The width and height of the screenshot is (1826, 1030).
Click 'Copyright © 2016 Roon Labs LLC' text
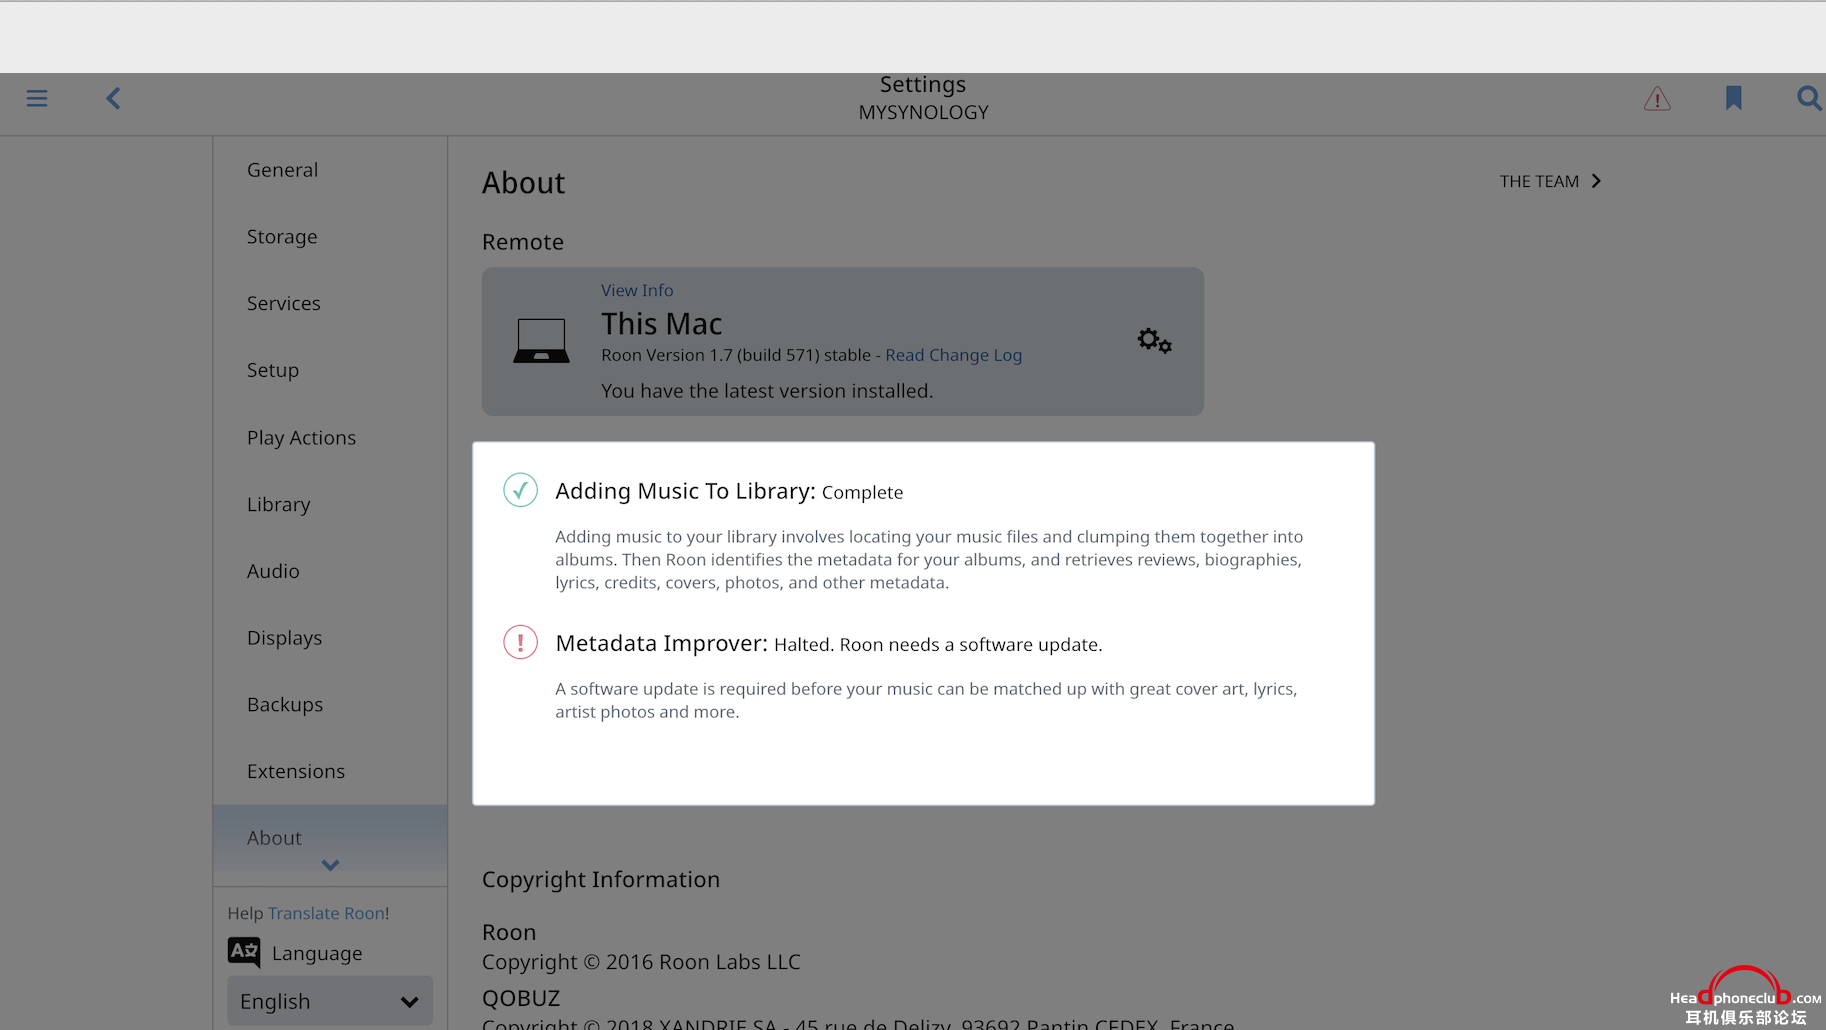[x=641, y=962]
